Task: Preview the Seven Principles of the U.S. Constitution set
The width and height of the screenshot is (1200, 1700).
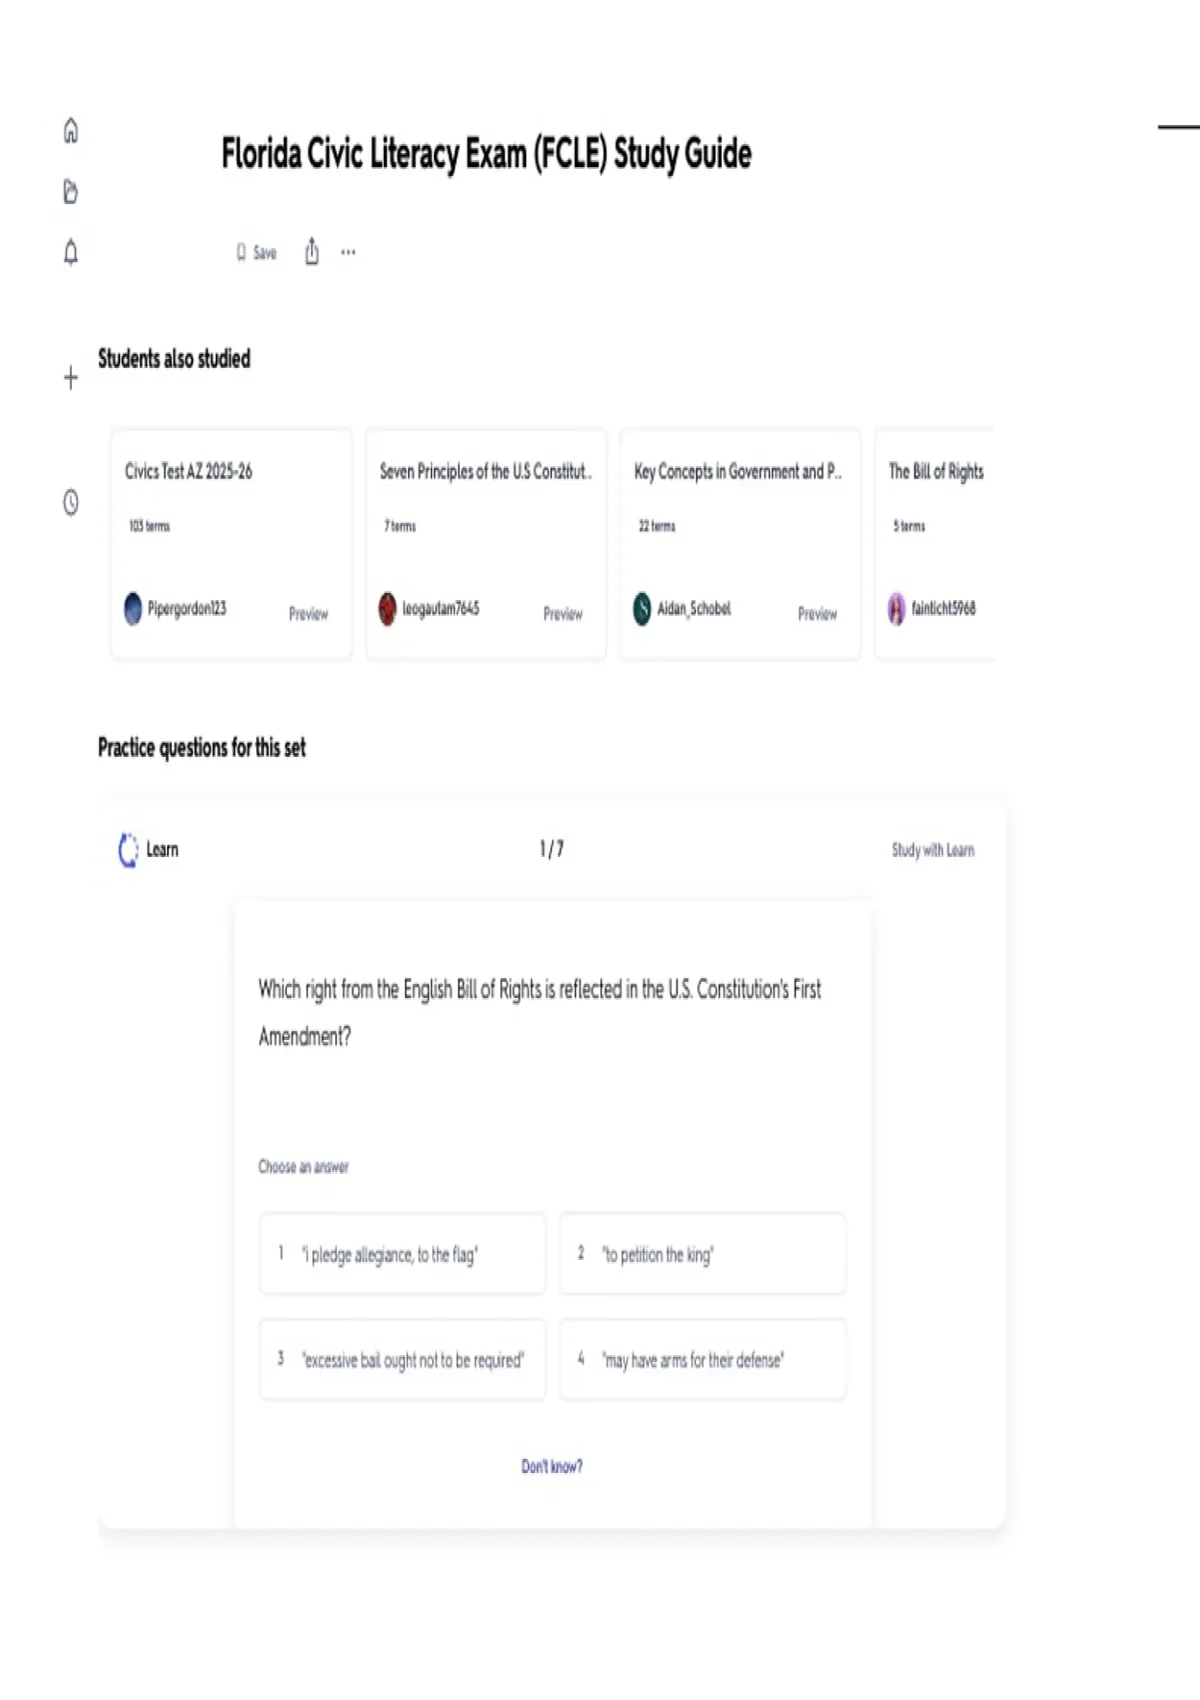Action: (563, 614)
